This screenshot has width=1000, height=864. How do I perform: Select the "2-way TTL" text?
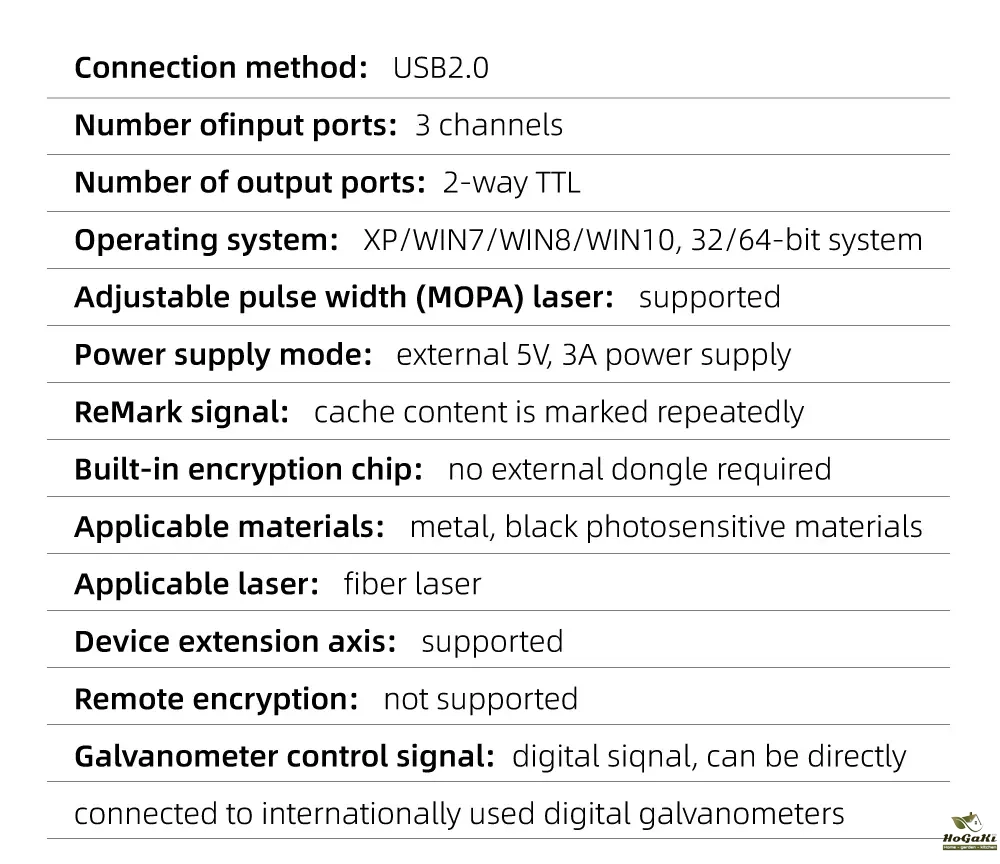[x=511, y=183]
